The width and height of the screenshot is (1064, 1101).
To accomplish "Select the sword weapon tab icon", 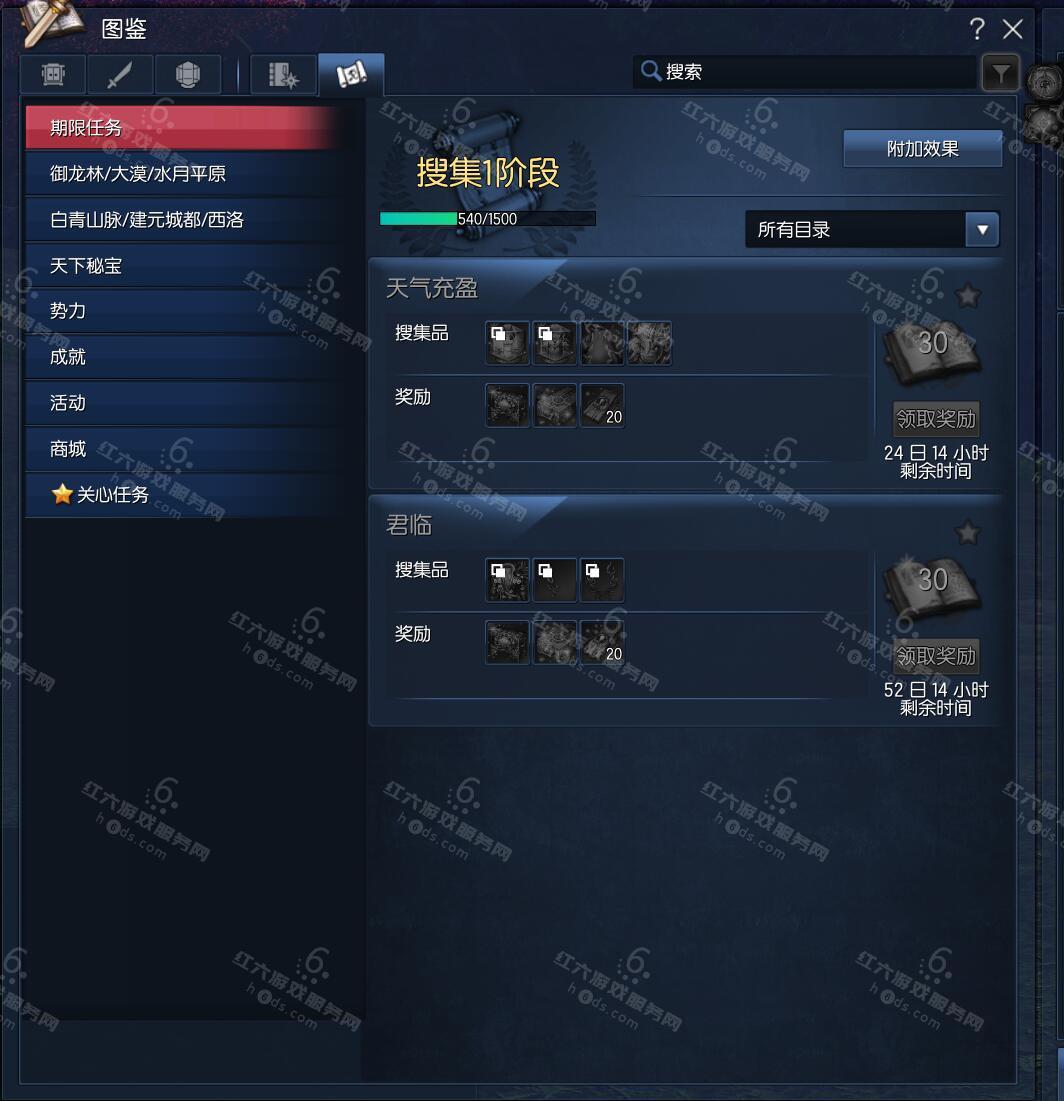I will click(x=119, y=74).
